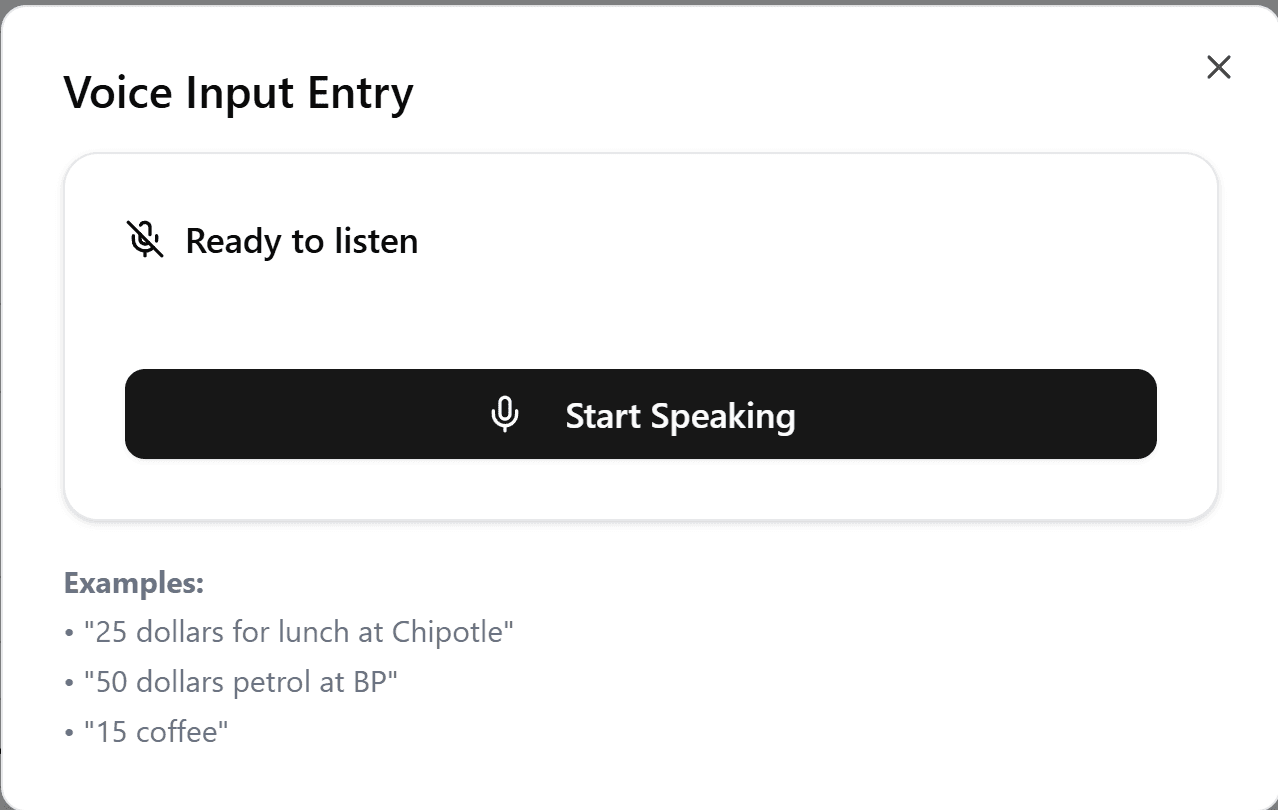The width and height of the screenshot is (1278, 810).
Task: Select the "25 dollars for lunch at Chipotle" example
Action: click(298, 632)
